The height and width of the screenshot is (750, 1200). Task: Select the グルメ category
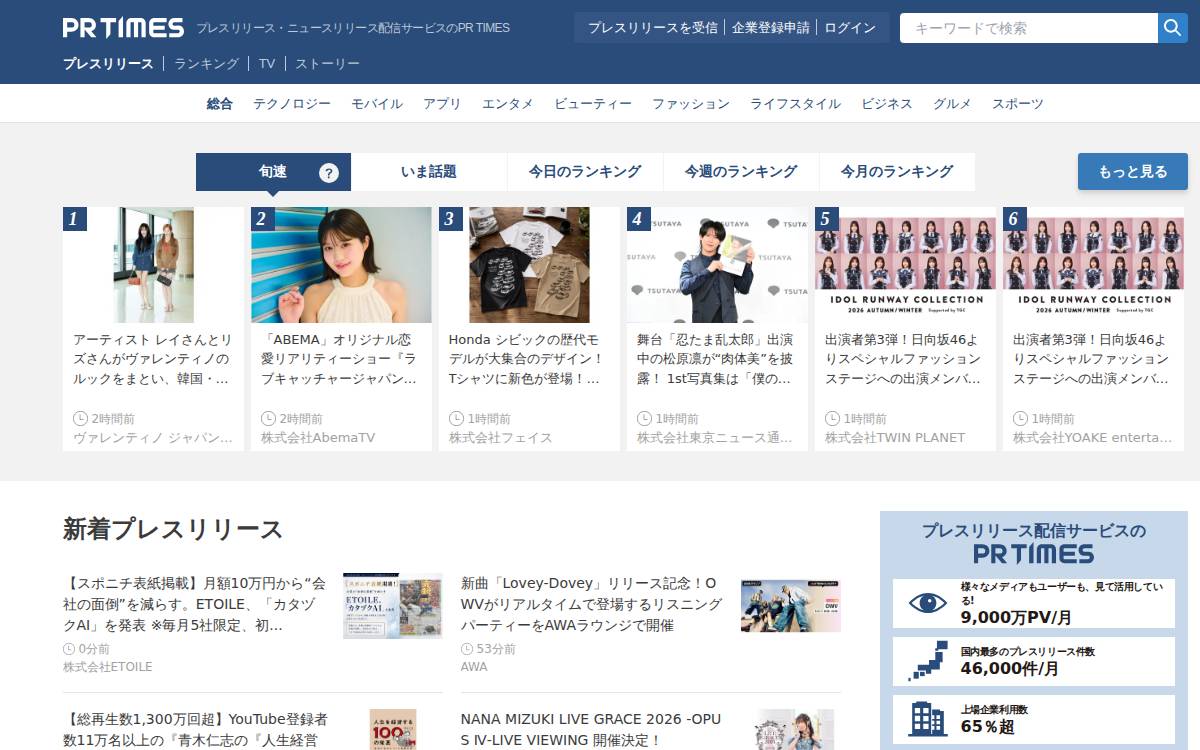(952, 104)
